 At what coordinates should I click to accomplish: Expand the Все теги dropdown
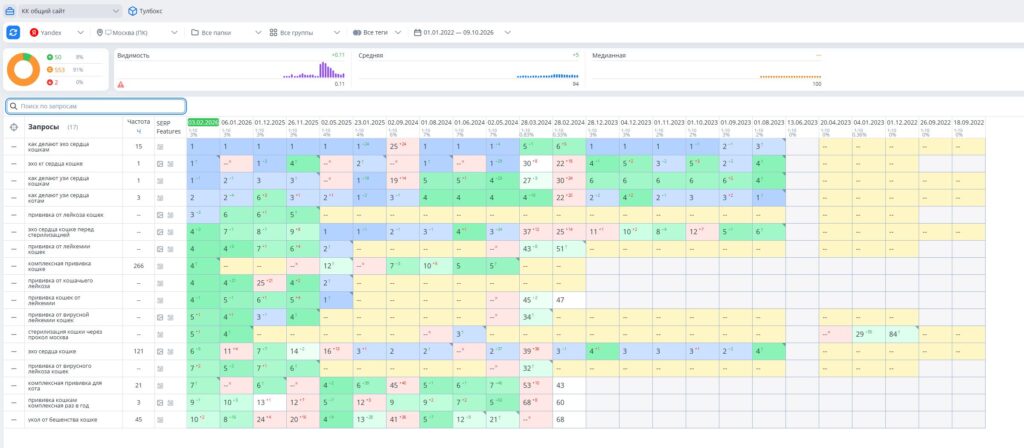click(378, 32)
